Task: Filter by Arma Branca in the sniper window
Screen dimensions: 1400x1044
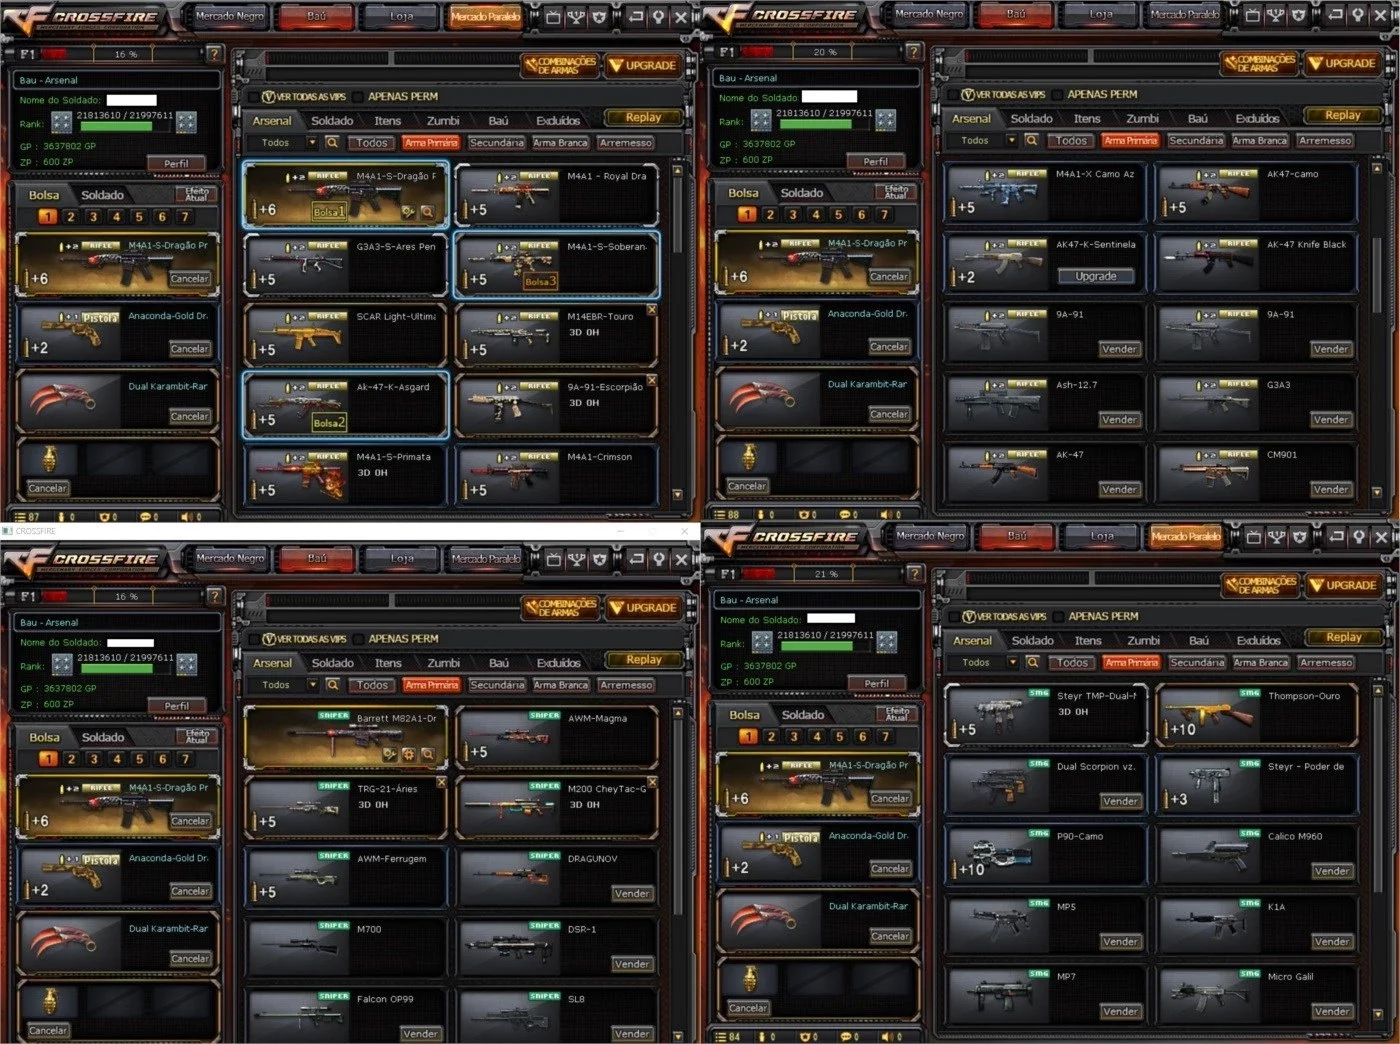Action: [x=561, y=685]
